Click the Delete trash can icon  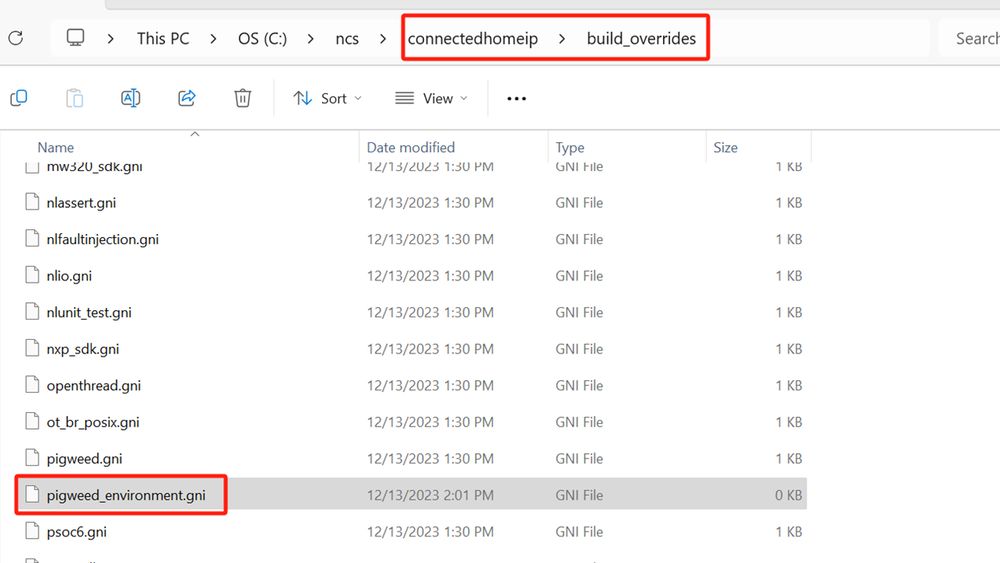click(x=242, y=98)
